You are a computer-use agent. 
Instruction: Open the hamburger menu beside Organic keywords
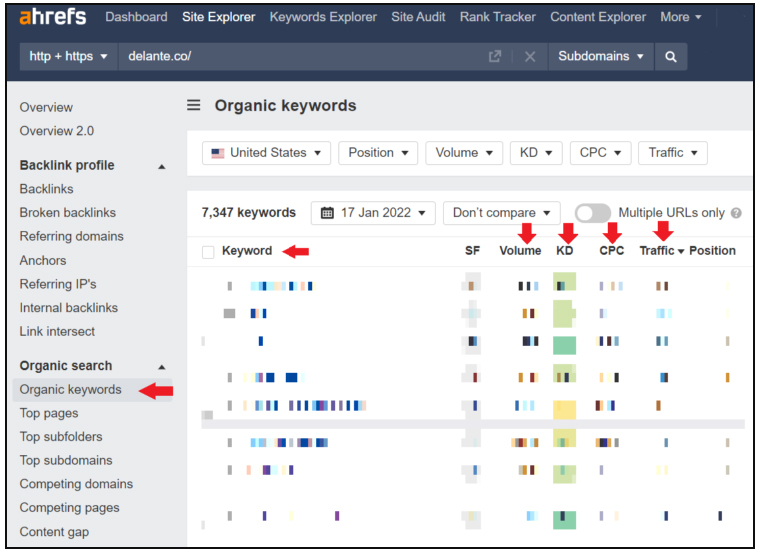(193, 105)
